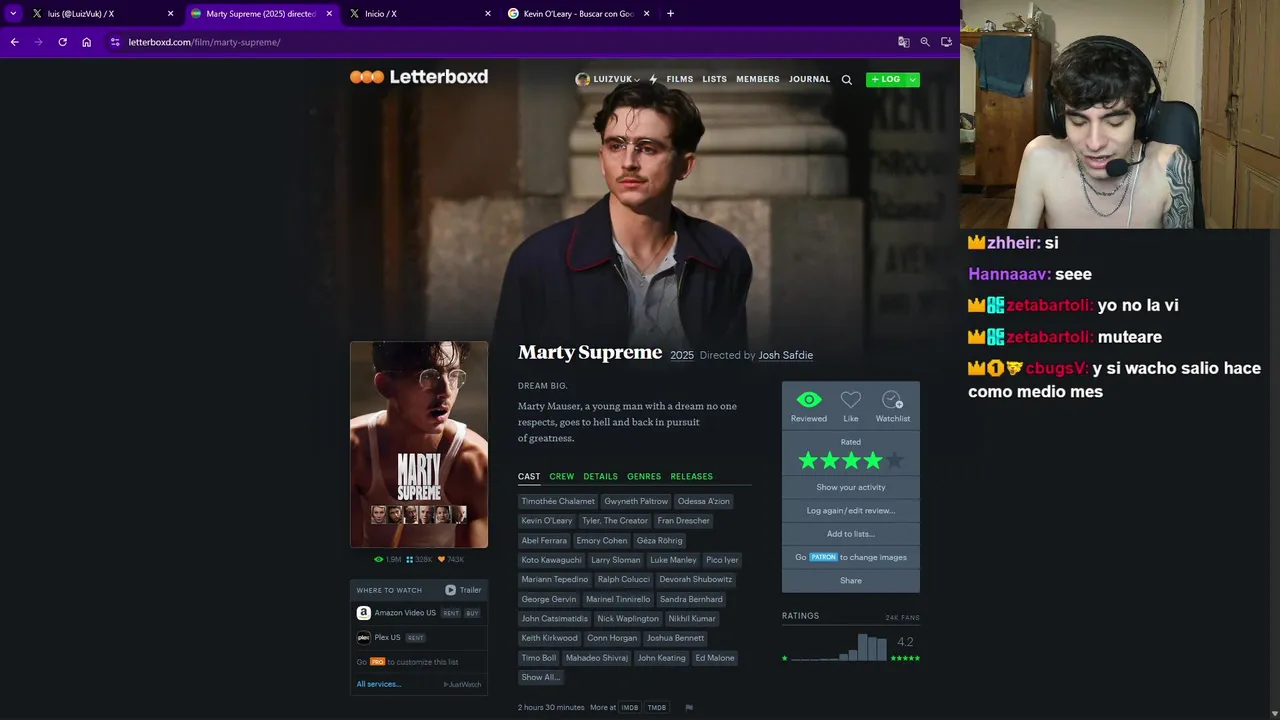This screenshot has height=720, width=1280.
Task: Click the address bar URL
Action: click(x=204, y=42)
